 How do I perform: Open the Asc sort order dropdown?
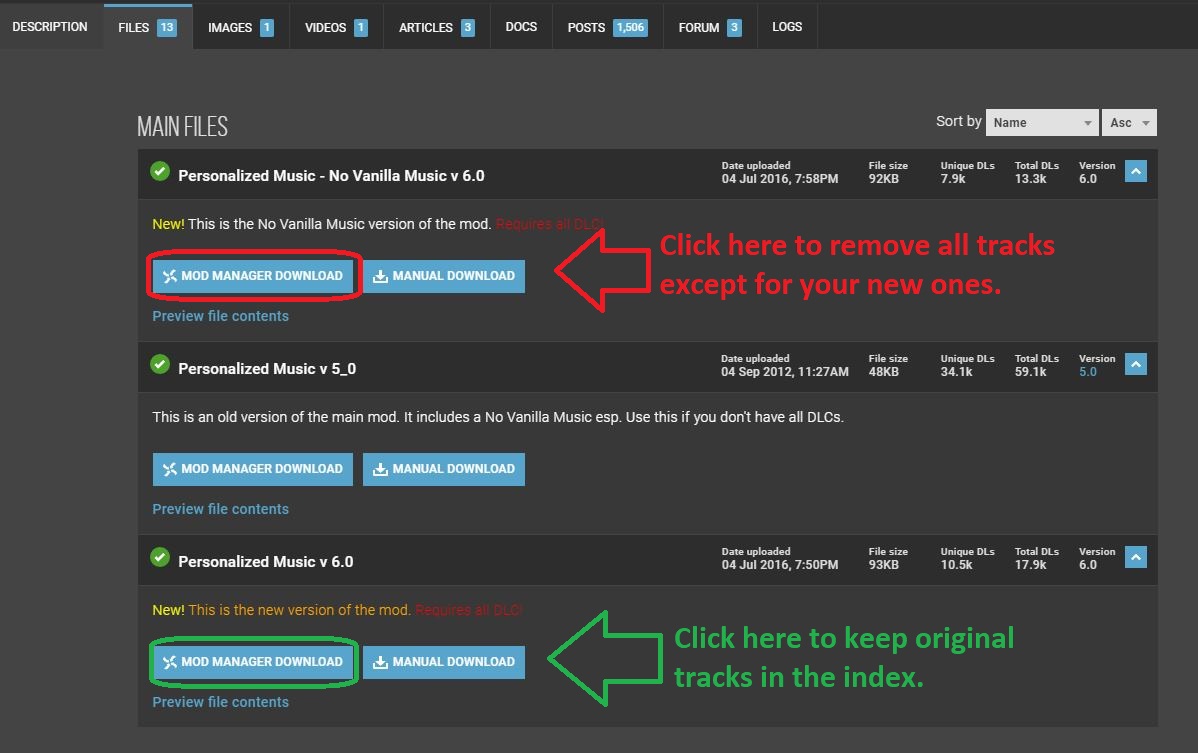(1130, 123)
